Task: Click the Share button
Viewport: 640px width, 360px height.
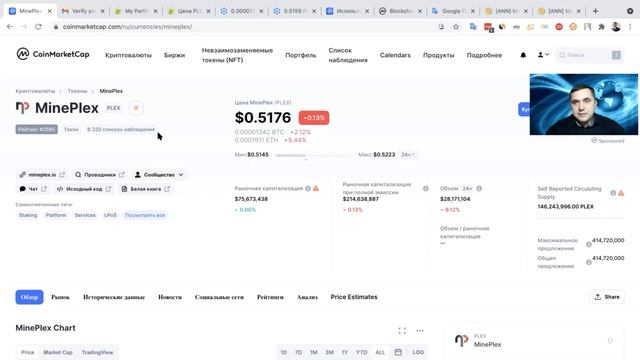Action: coord(607,297)
